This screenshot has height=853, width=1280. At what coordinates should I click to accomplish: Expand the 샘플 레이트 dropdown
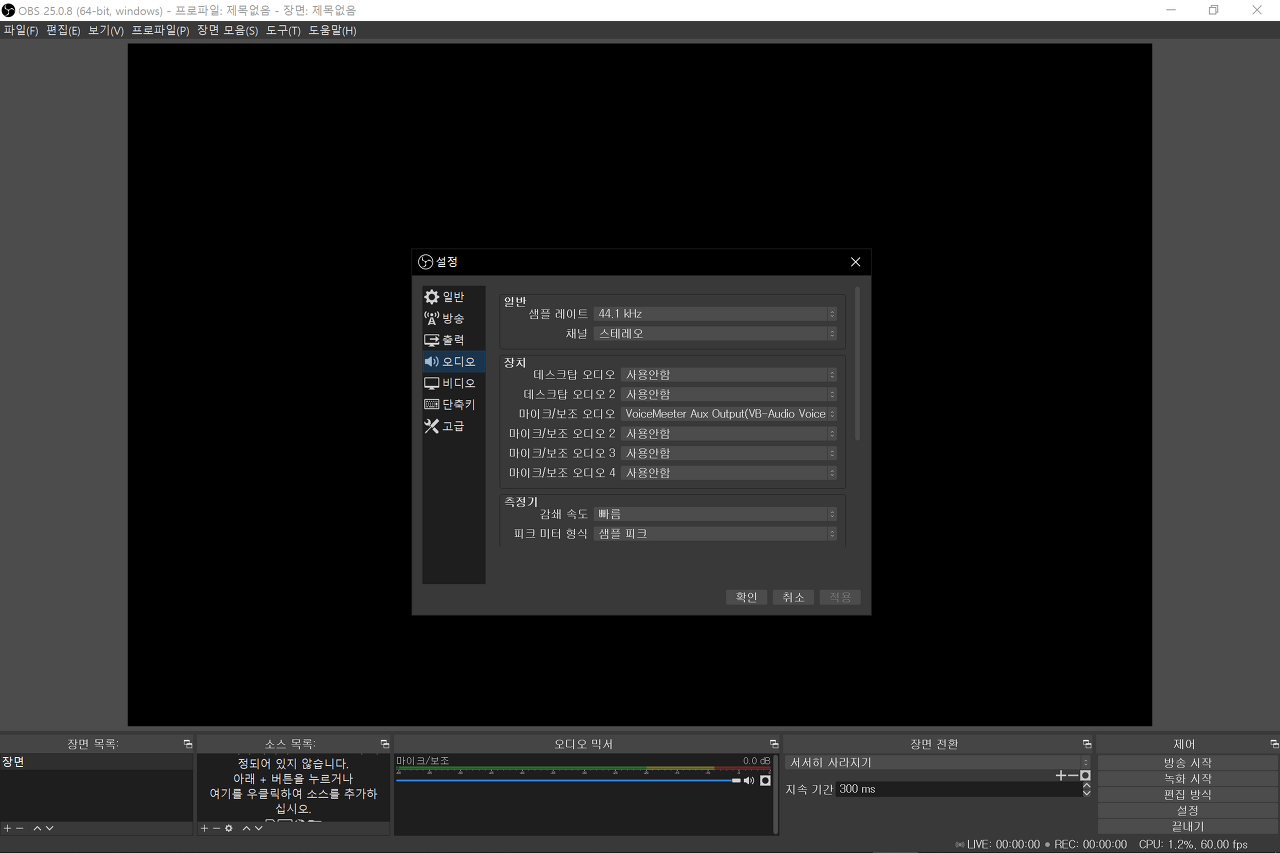pyautogui.click(x=716, y=314)
